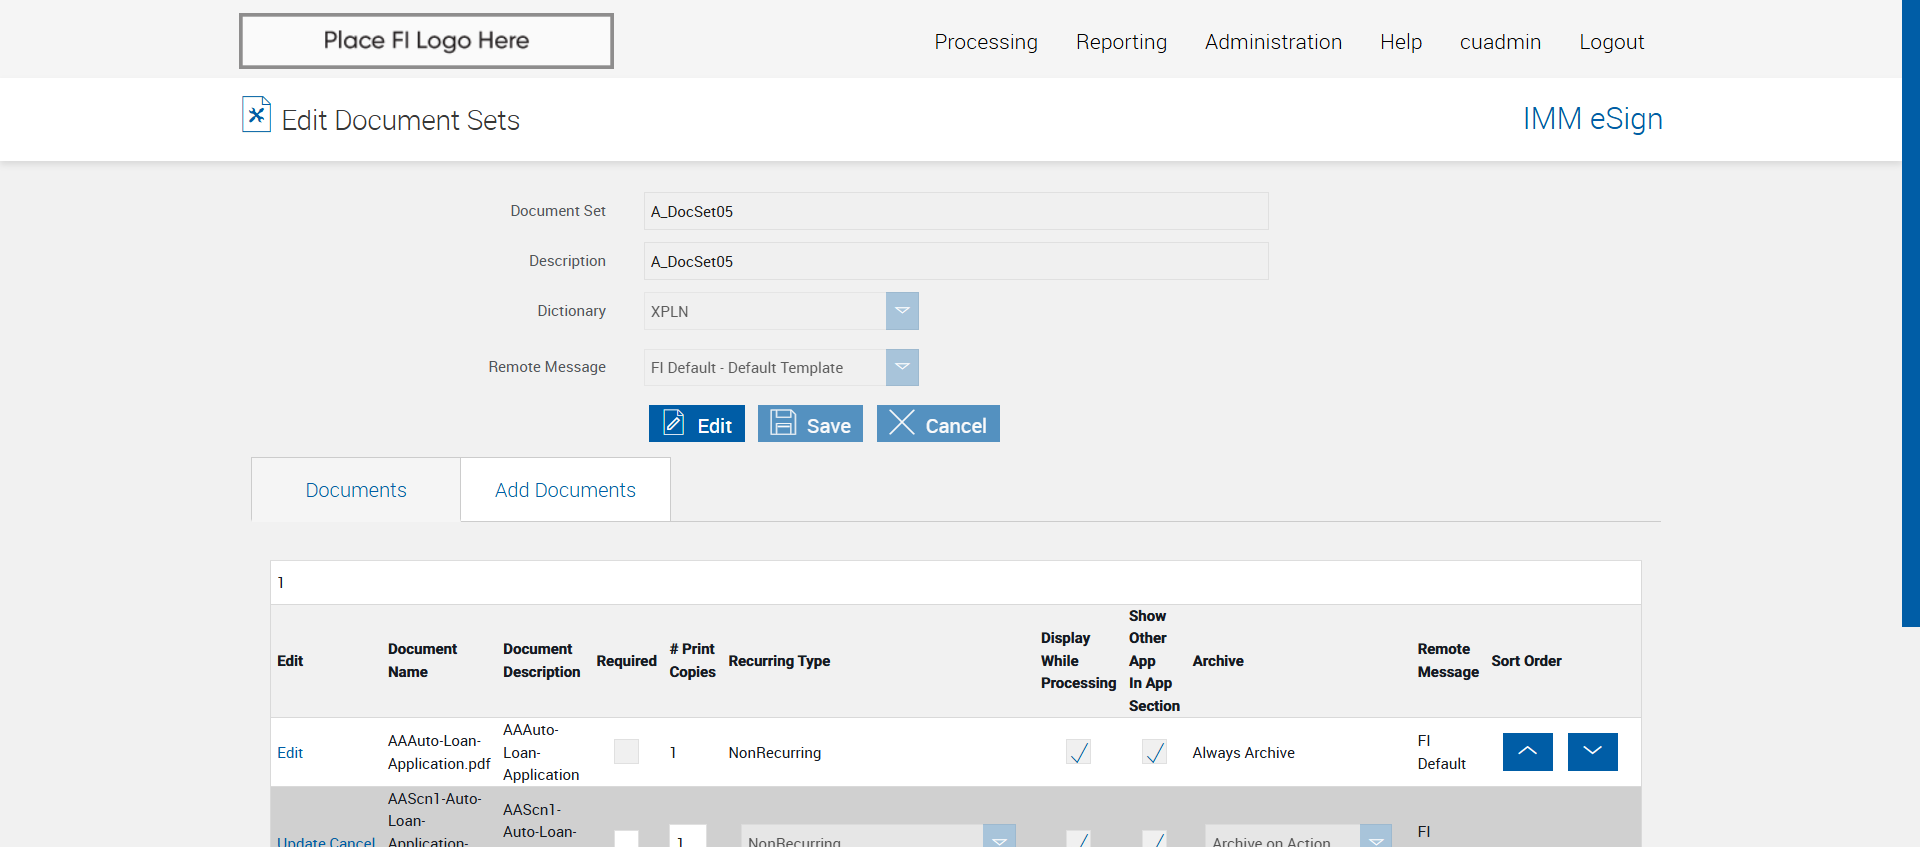Open the Administration menu

pyautogui.click(x=1273, y=42)
